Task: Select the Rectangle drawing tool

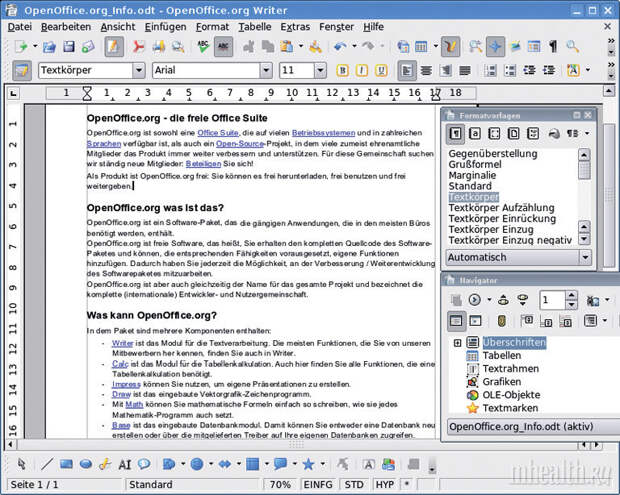Action: (x=66, y=464)
